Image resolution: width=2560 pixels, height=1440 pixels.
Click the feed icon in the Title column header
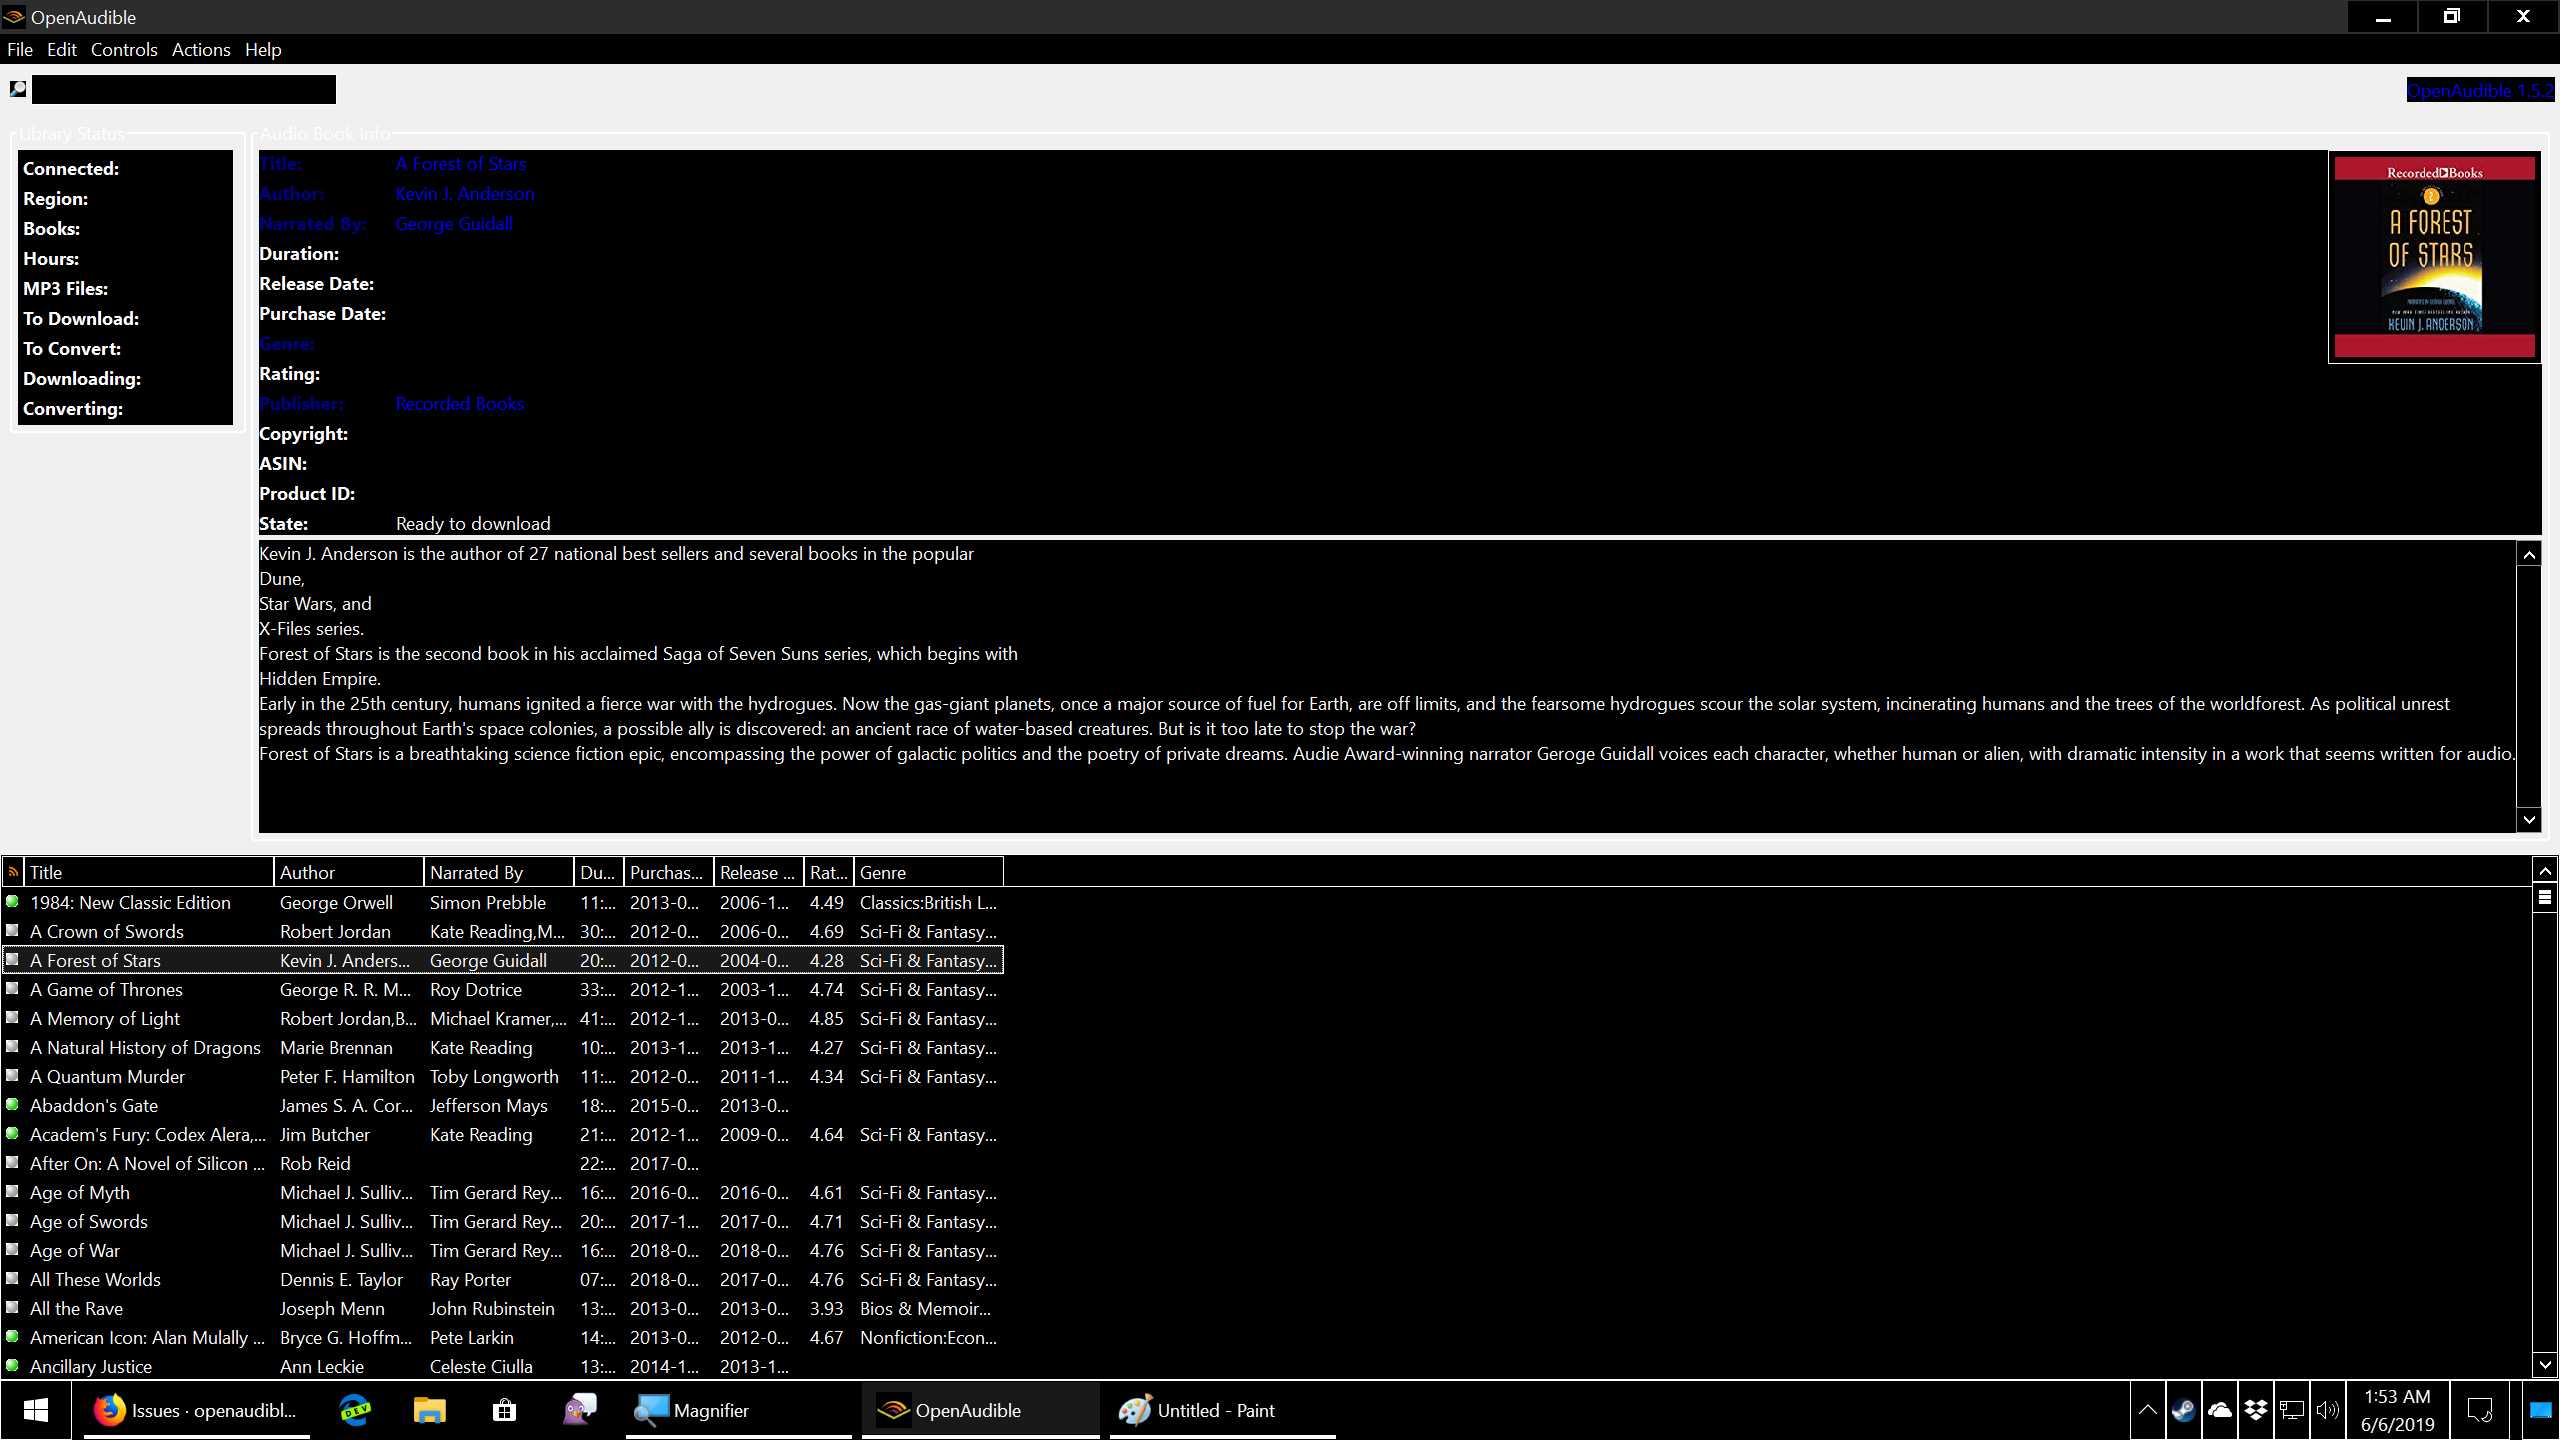tap(12, 871)
